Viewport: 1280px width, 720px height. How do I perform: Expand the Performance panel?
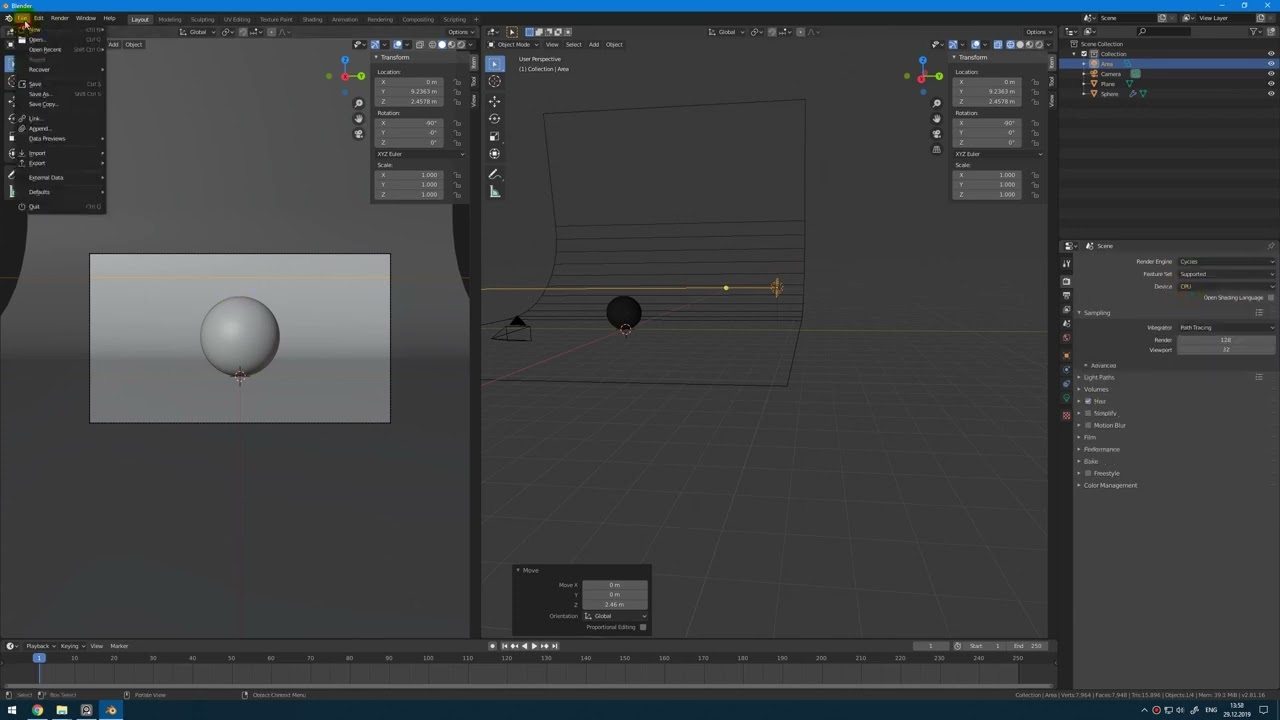(x=1101, y=449)
